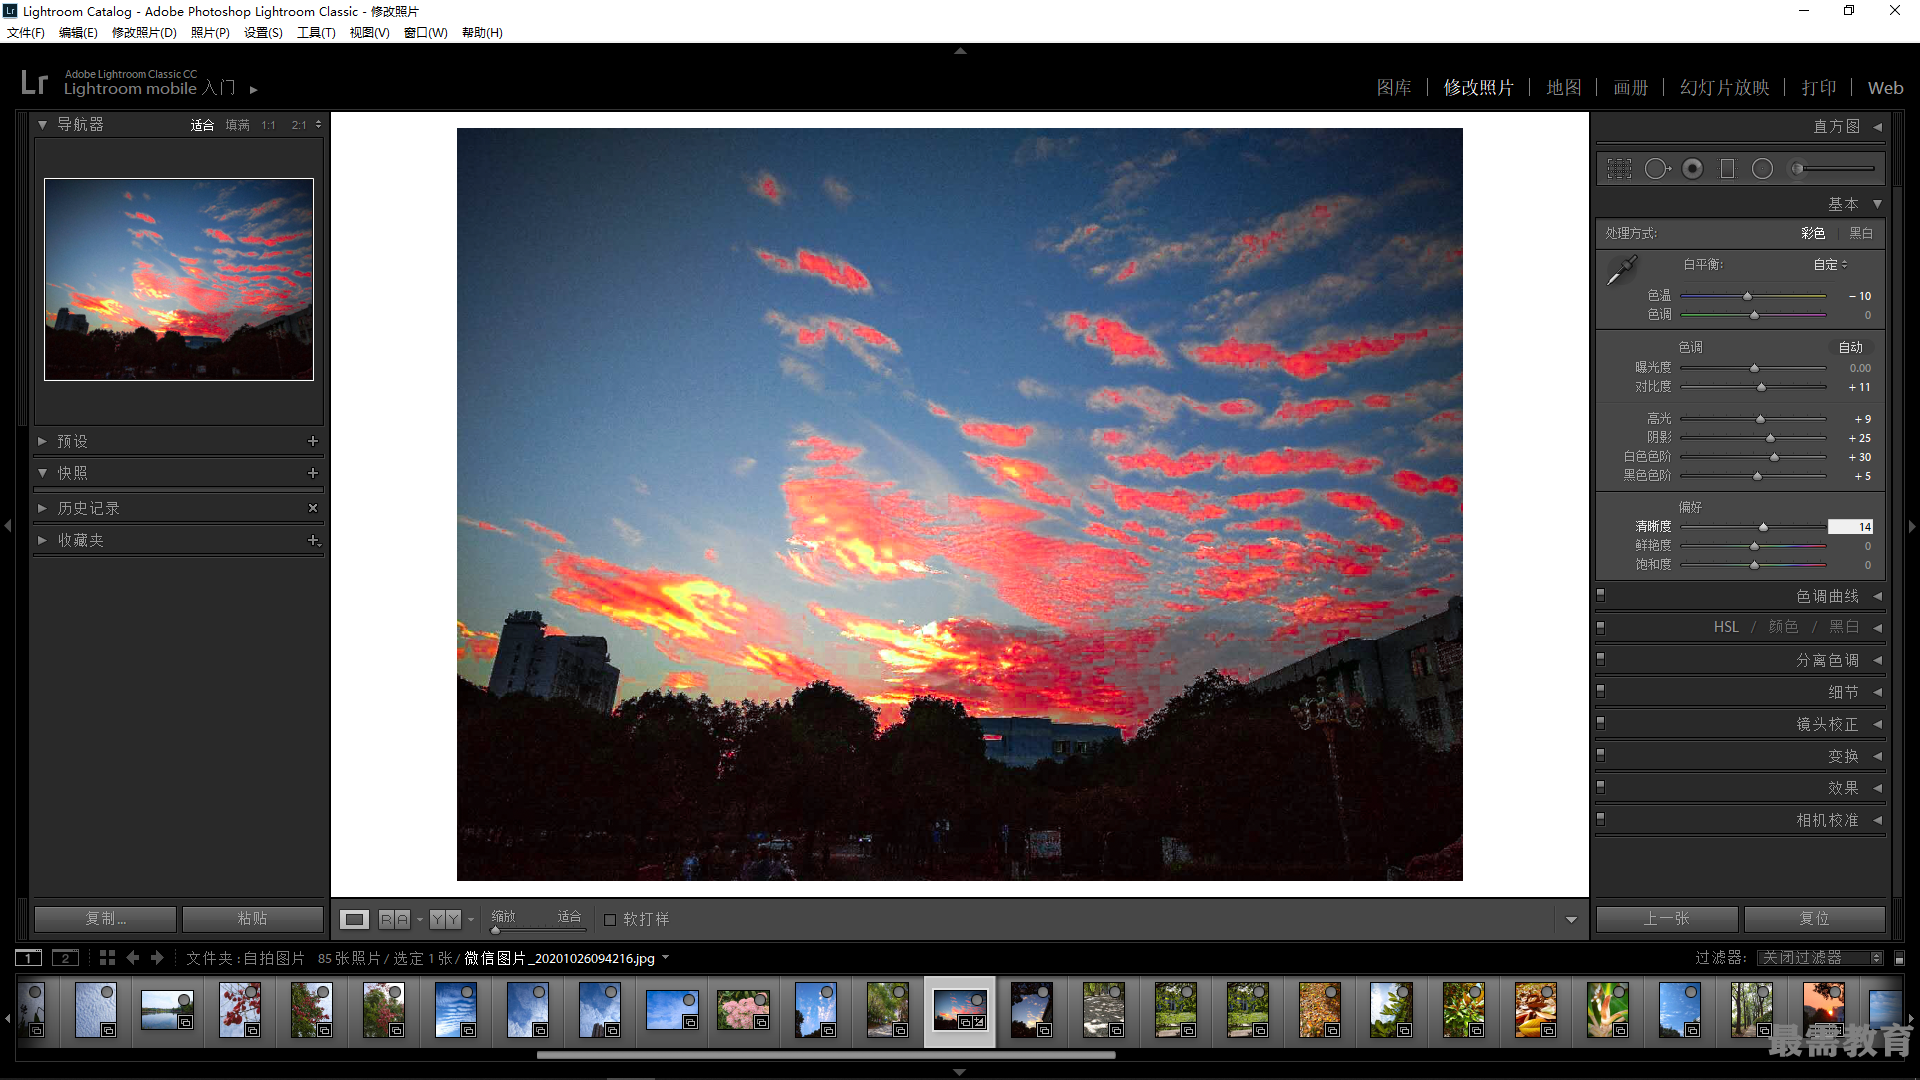Click the 饱和度 saturation slider handle
This screenshot has width=1920, height=1080.
(1754, 566)
